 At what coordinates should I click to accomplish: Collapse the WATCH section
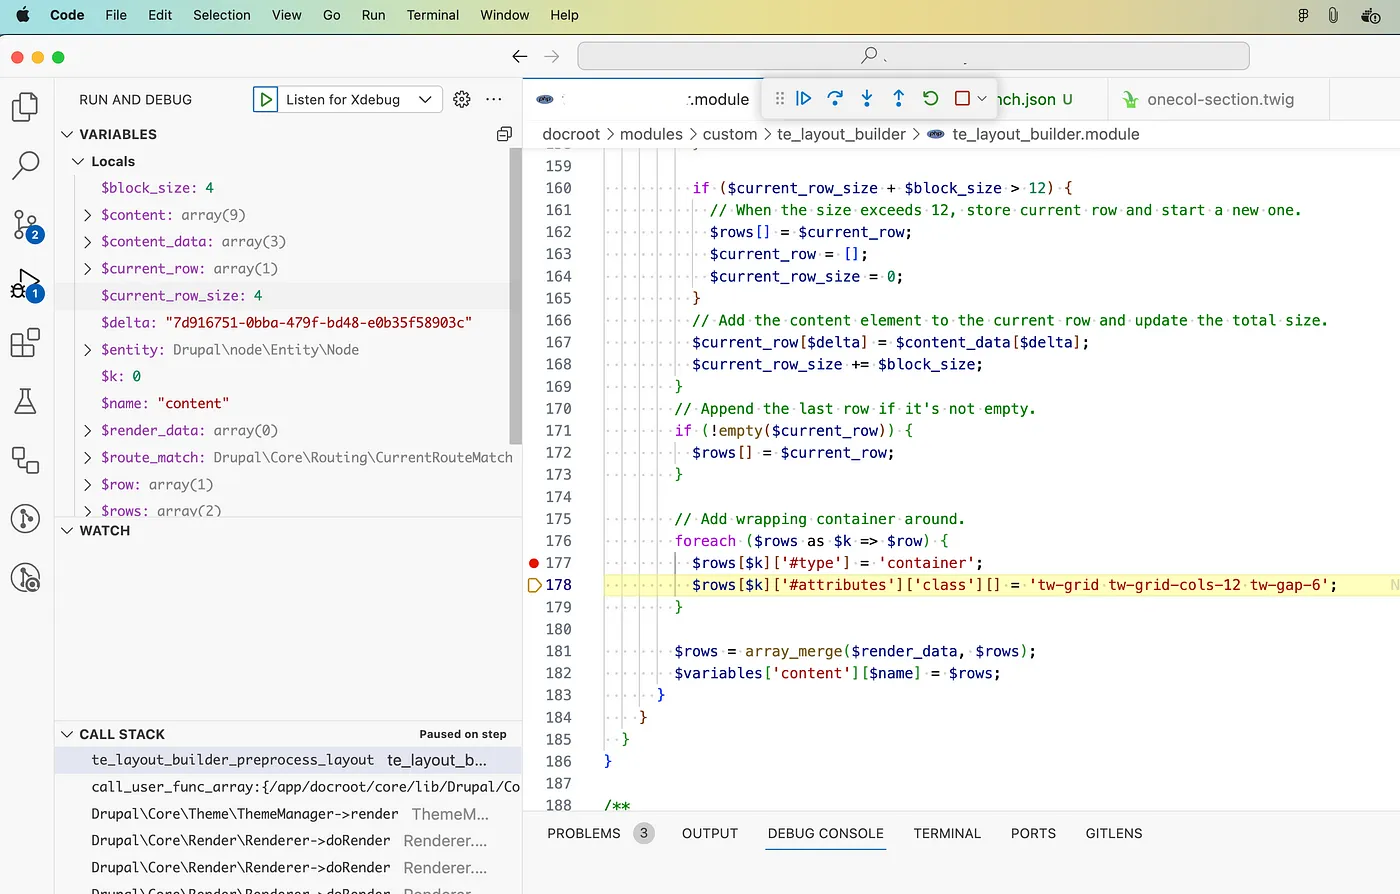68,531
